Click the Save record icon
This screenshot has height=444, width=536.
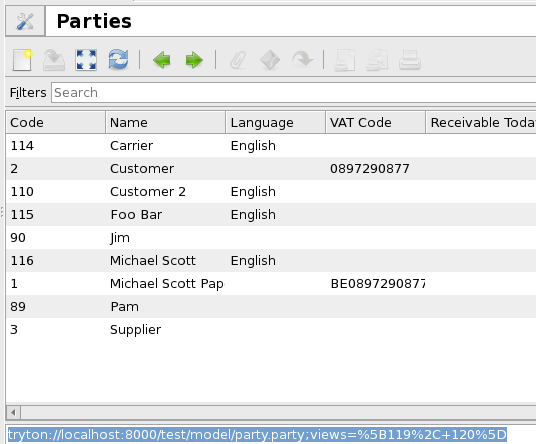[54, 60]
